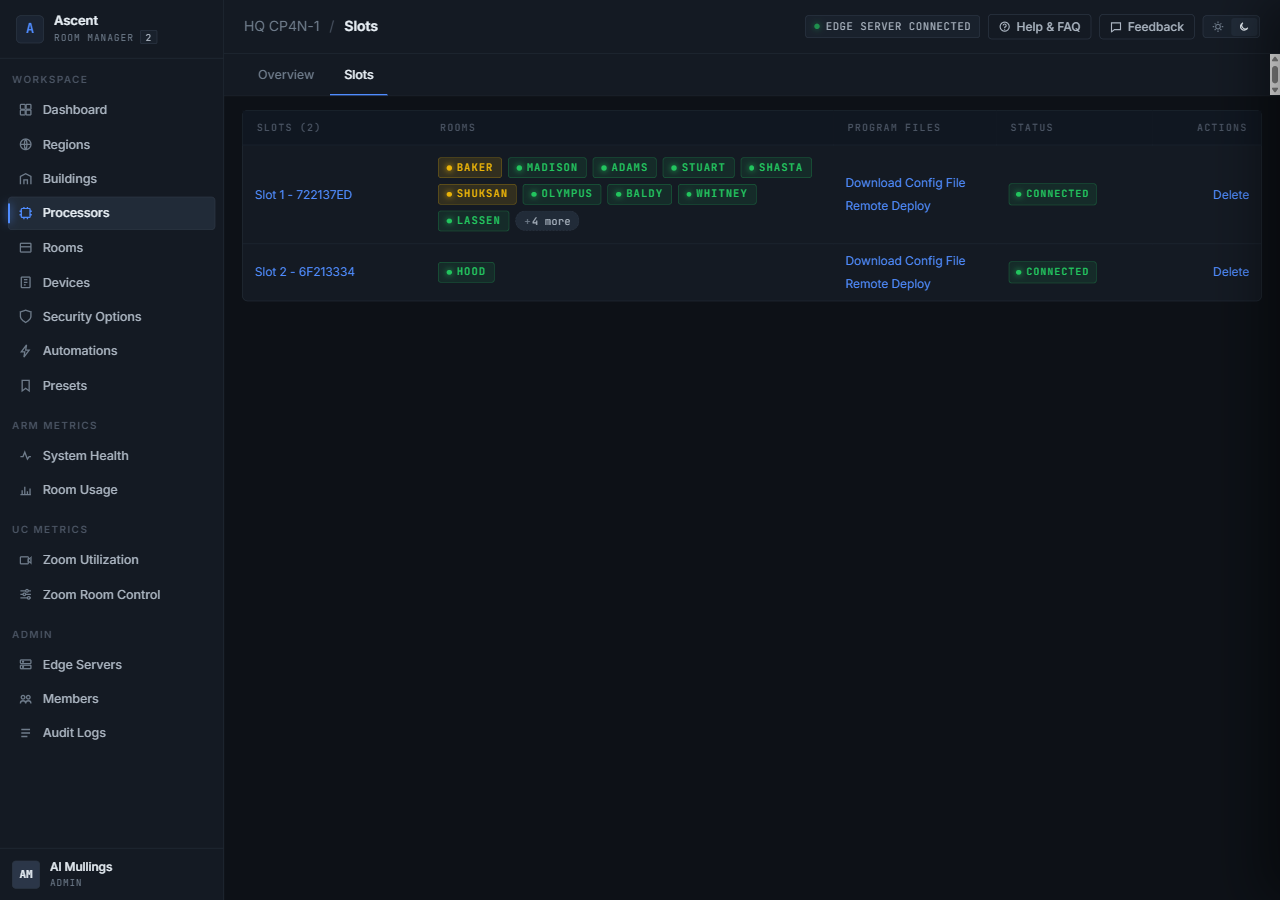Viewport: 1280px width, 900px height.
Task: Click the SHASTA room tag
Action: pos(776,168)
